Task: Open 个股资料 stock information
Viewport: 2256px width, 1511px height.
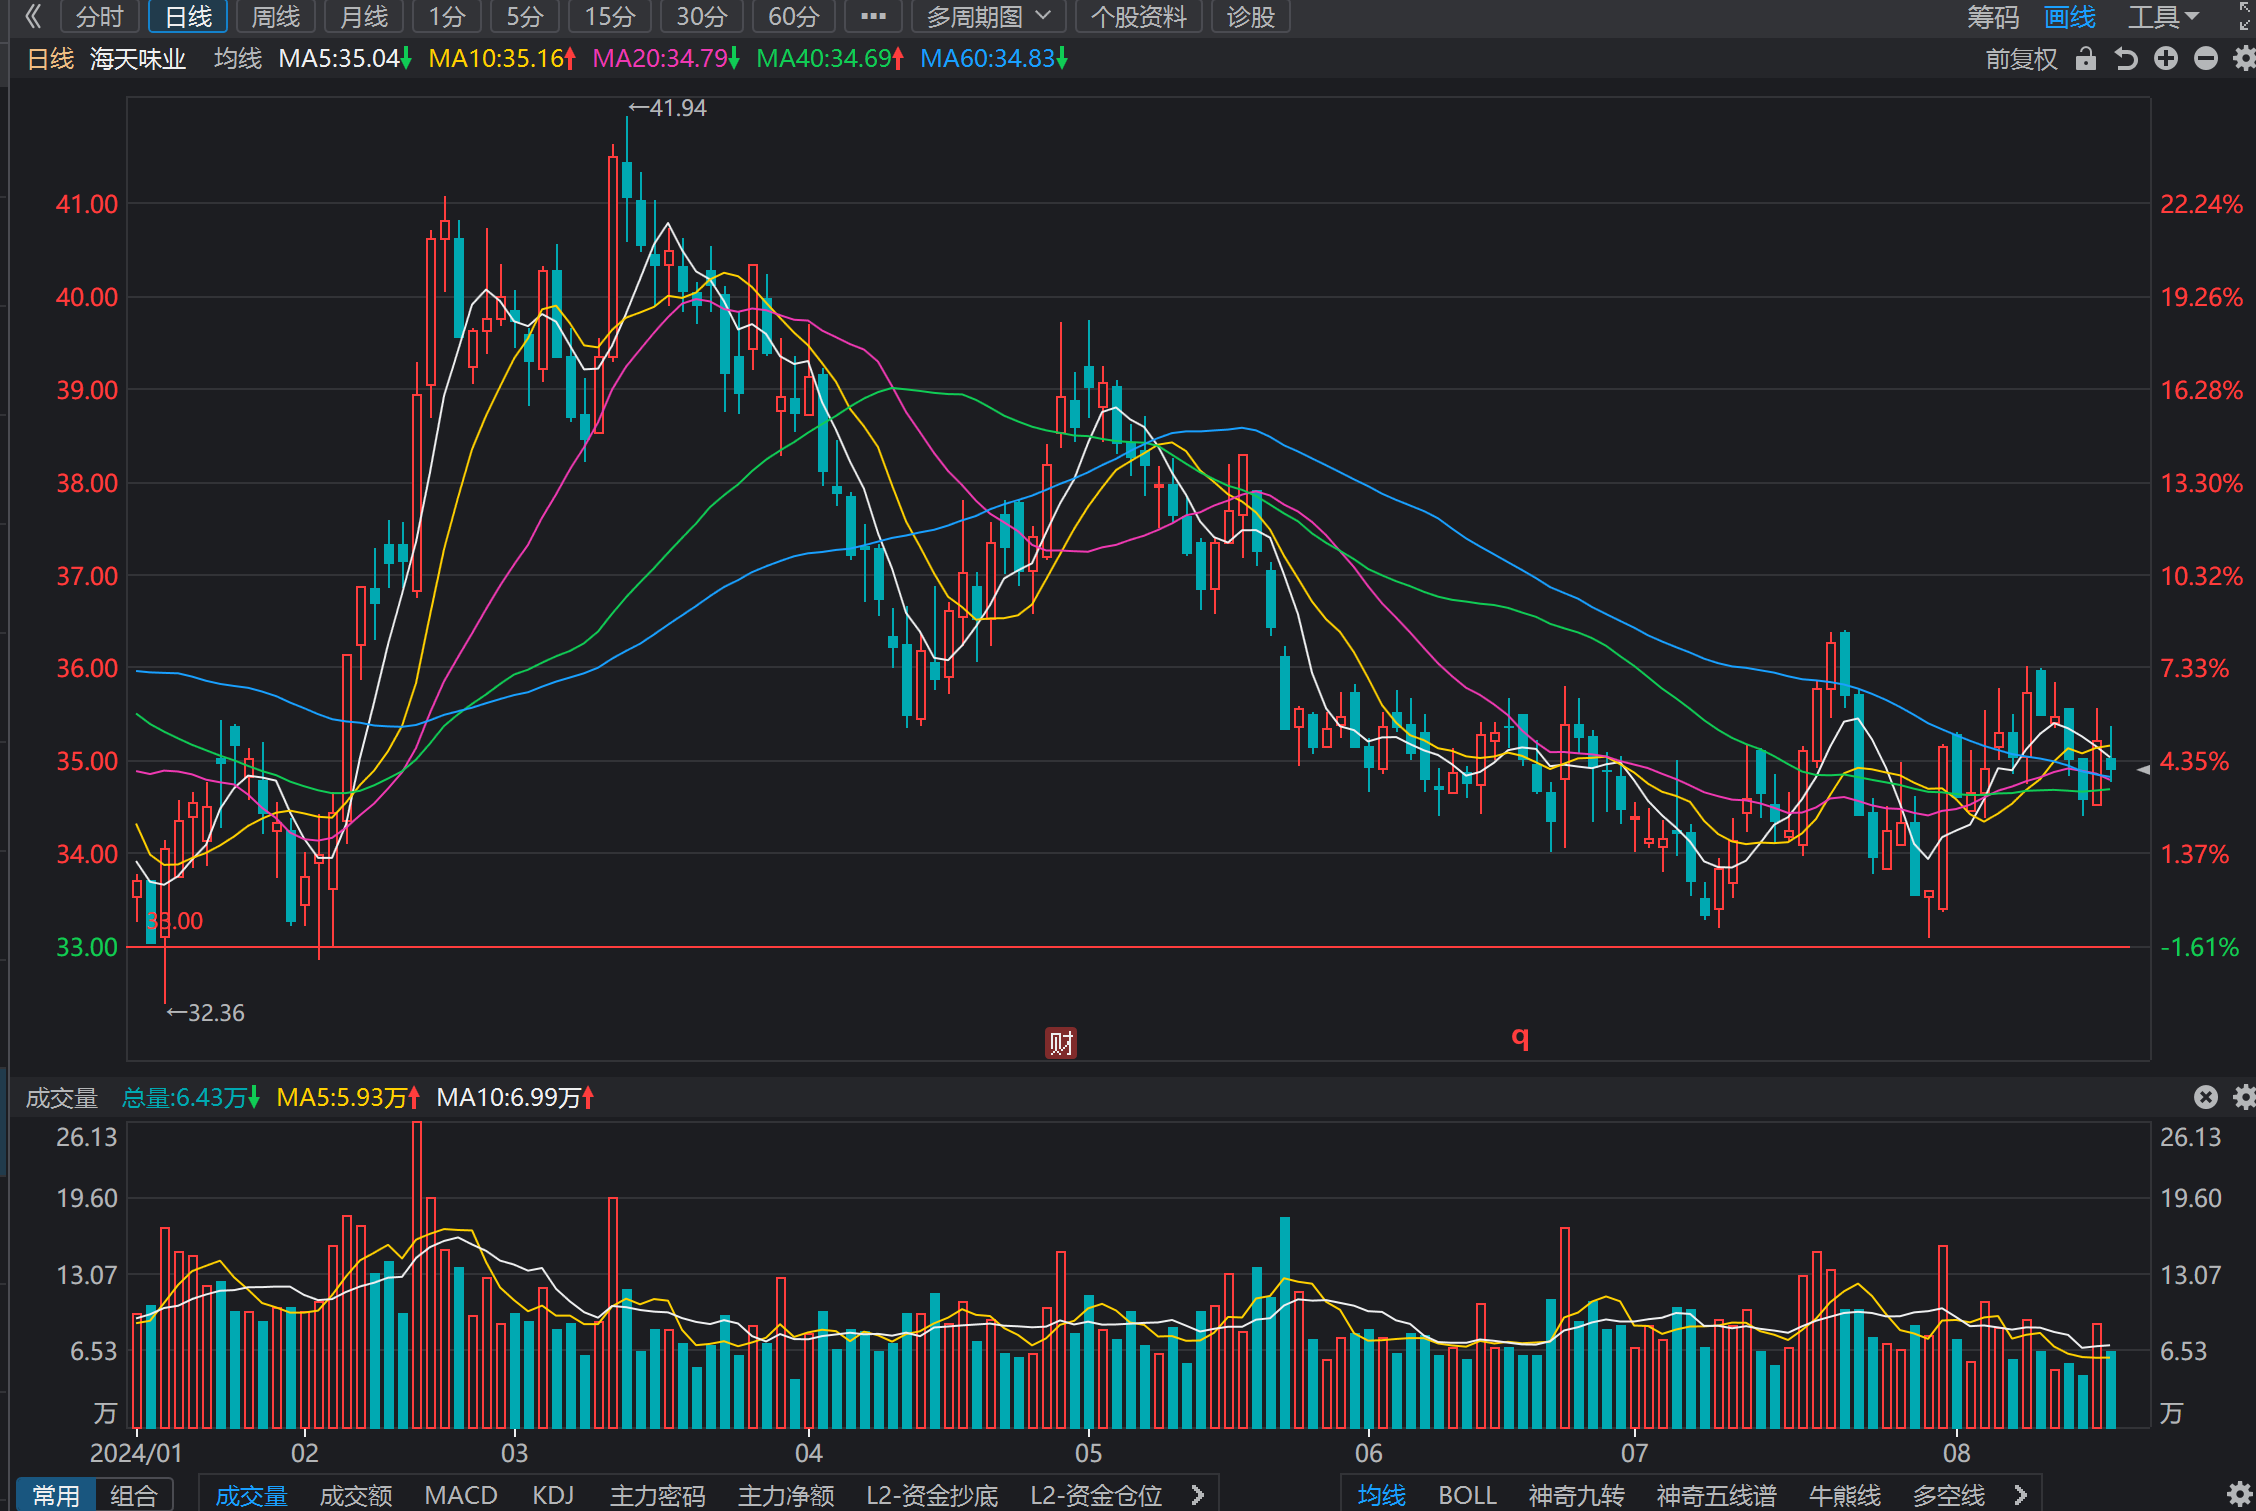Action: (1138, 16)
